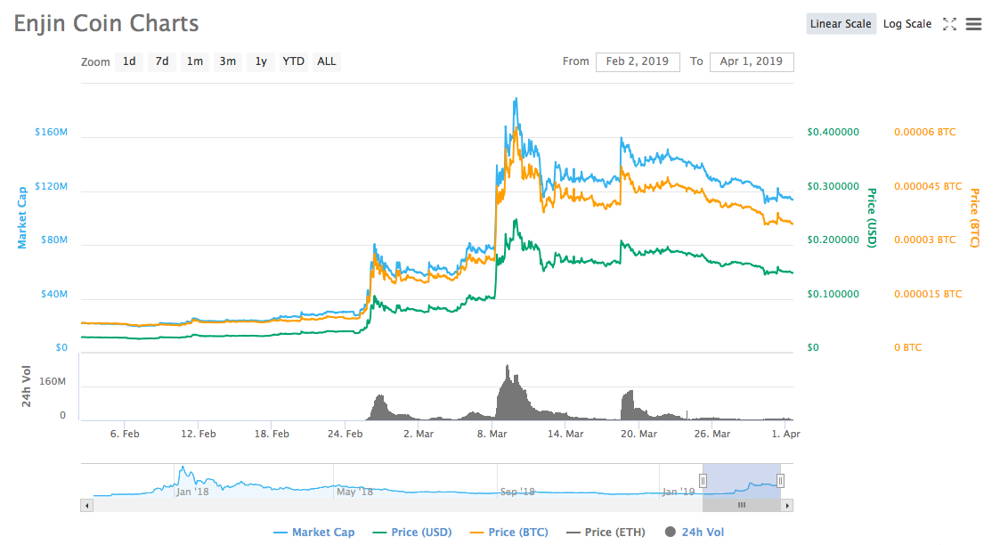Click the 8. Mar date label

coord(492,433)
